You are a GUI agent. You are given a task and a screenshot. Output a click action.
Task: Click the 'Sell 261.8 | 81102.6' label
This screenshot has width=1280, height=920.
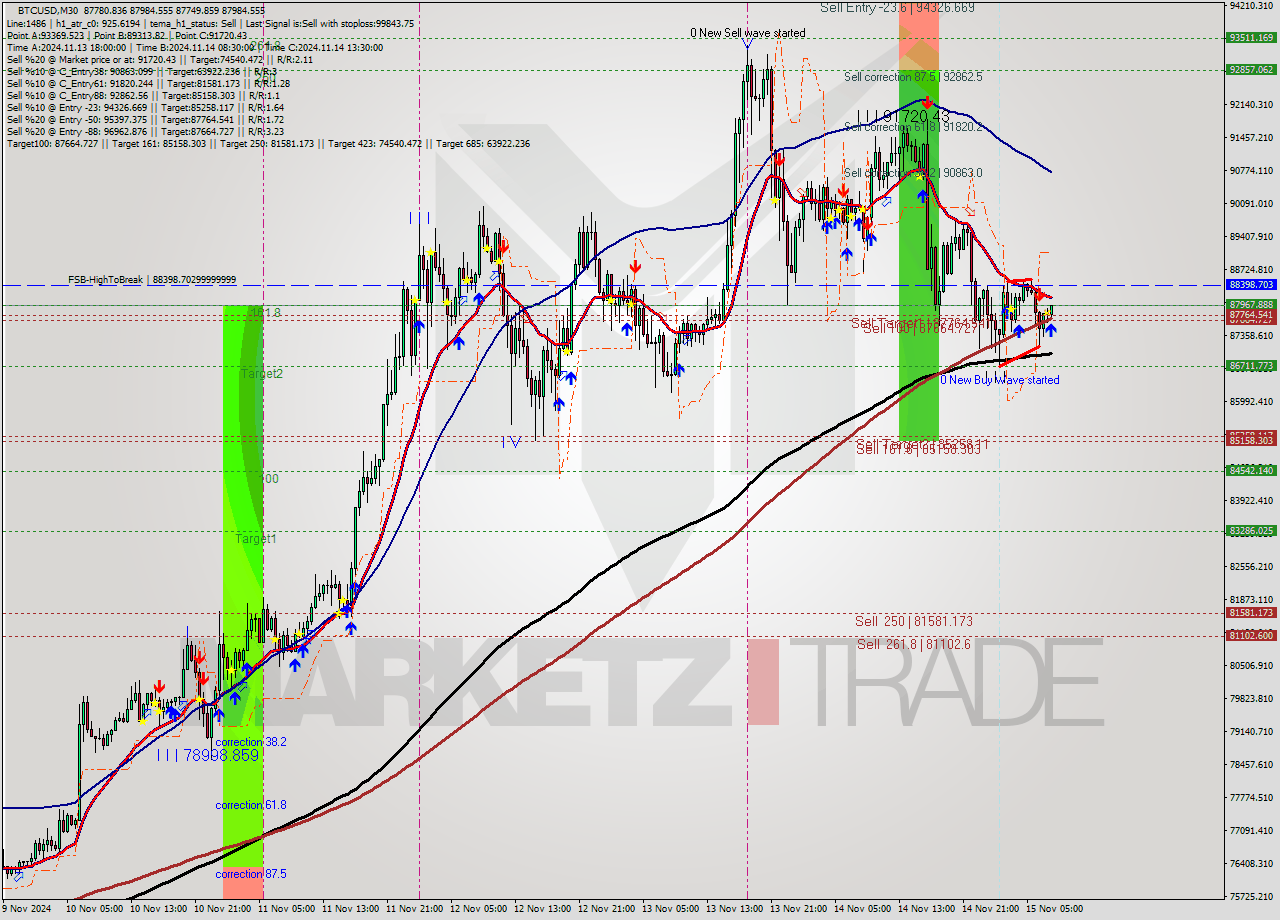pyautogui.click(x=913, y=644)
